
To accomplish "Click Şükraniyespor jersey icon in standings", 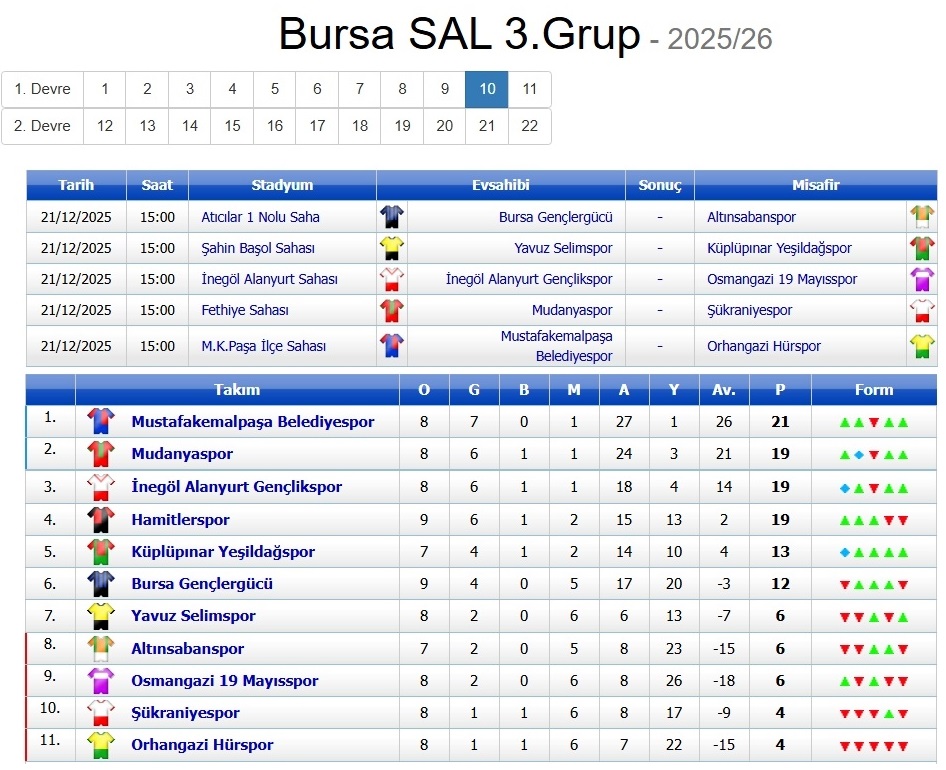I will 100,713.
